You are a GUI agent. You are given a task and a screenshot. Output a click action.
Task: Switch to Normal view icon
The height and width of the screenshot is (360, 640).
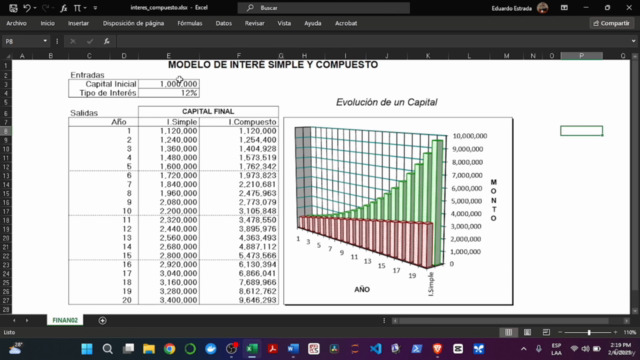(509, 332)
